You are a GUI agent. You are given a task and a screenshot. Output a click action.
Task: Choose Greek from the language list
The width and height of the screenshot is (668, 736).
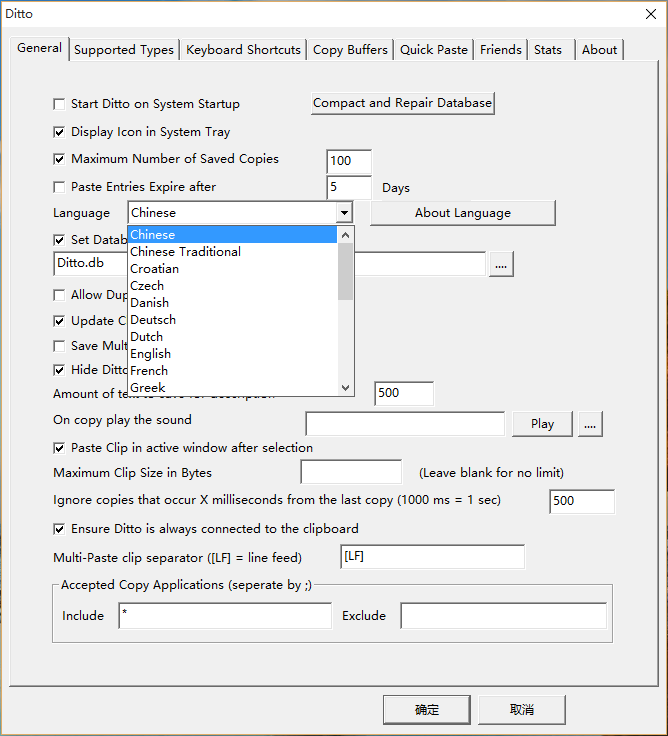[233, 387]
